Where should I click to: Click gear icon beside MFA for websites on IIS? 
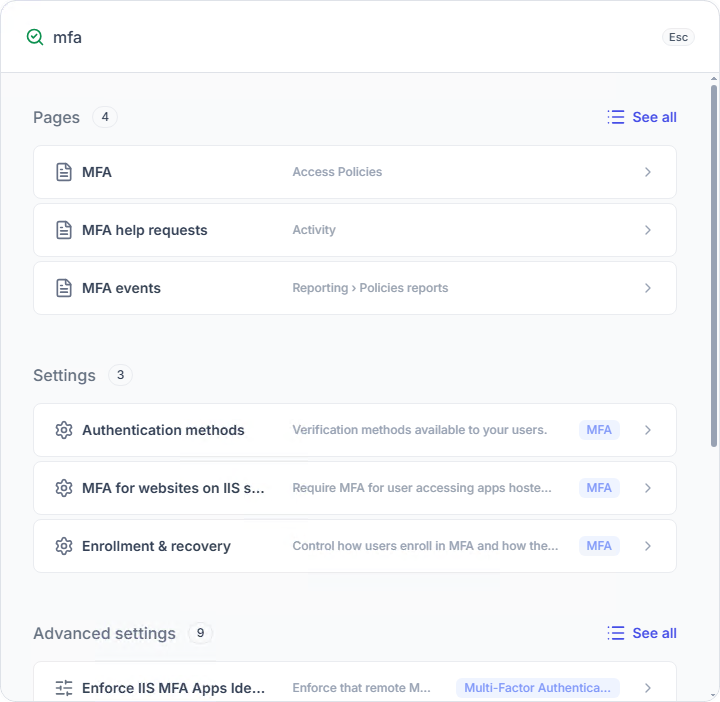point(64,488)
